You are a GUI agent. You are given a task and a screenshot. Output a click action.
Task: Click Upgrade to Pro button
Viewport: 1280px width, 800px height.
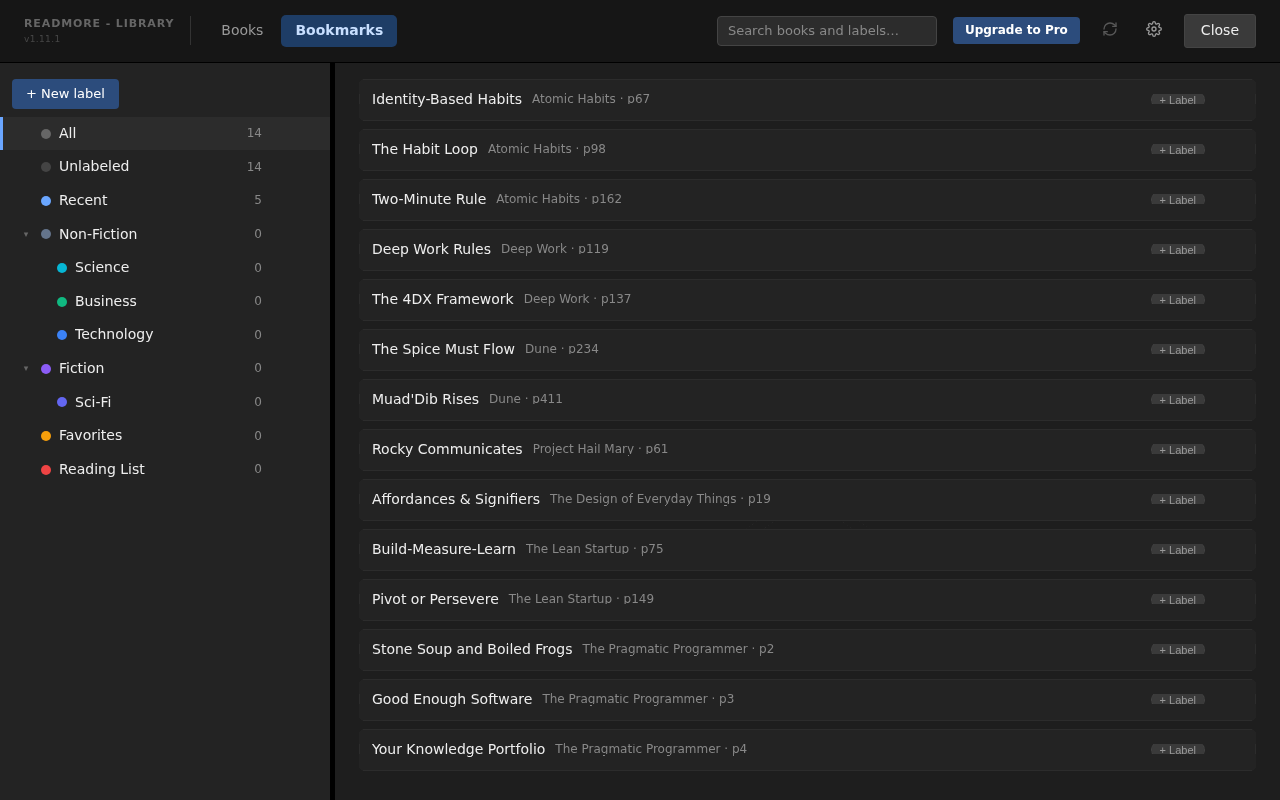click(x=1016, y=30)
